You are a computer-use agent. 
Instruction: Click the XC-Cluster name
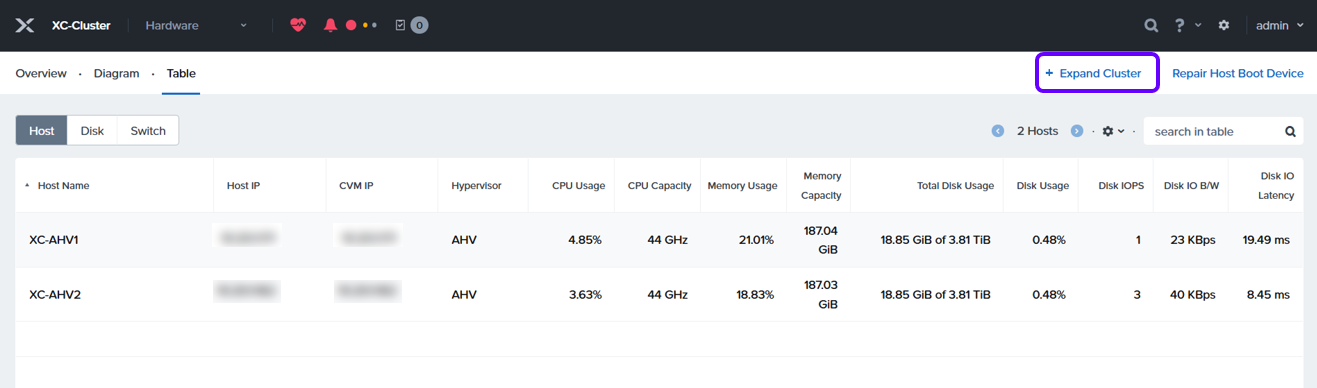pos(81,25)
